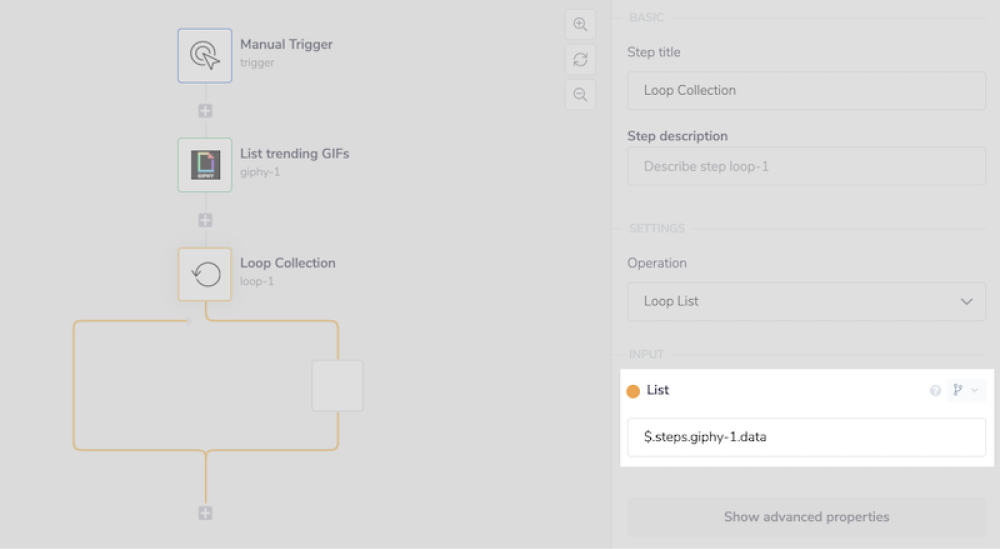Click the Manual Trigger node icon
The width and height of the screenshot is (1000, 549).
coord(205,55)
